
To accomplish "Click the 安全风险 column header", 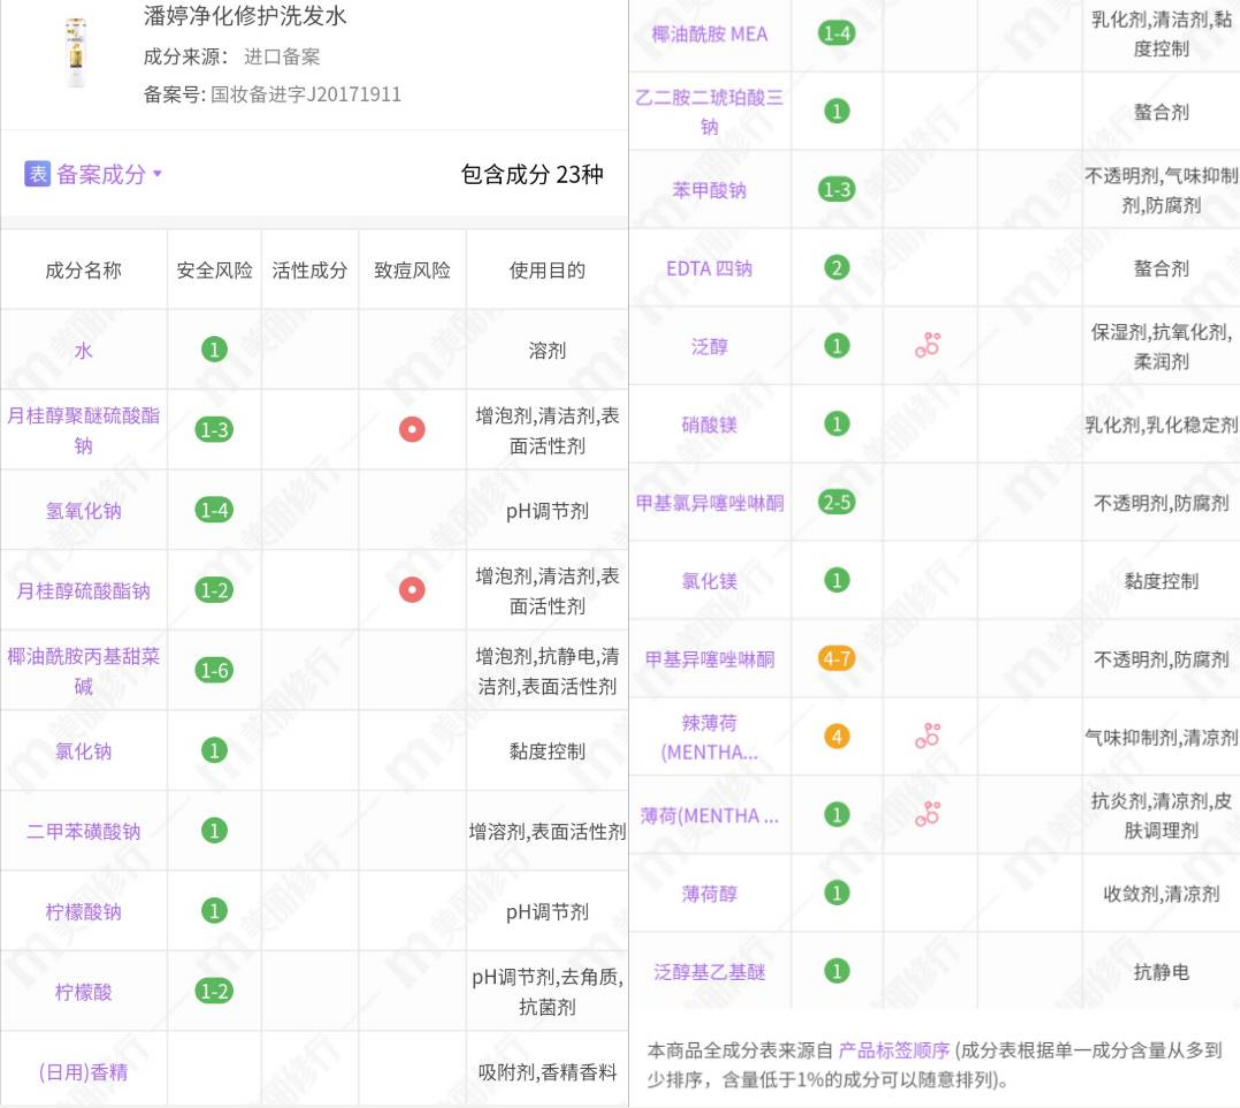I will tap(214, 268).
